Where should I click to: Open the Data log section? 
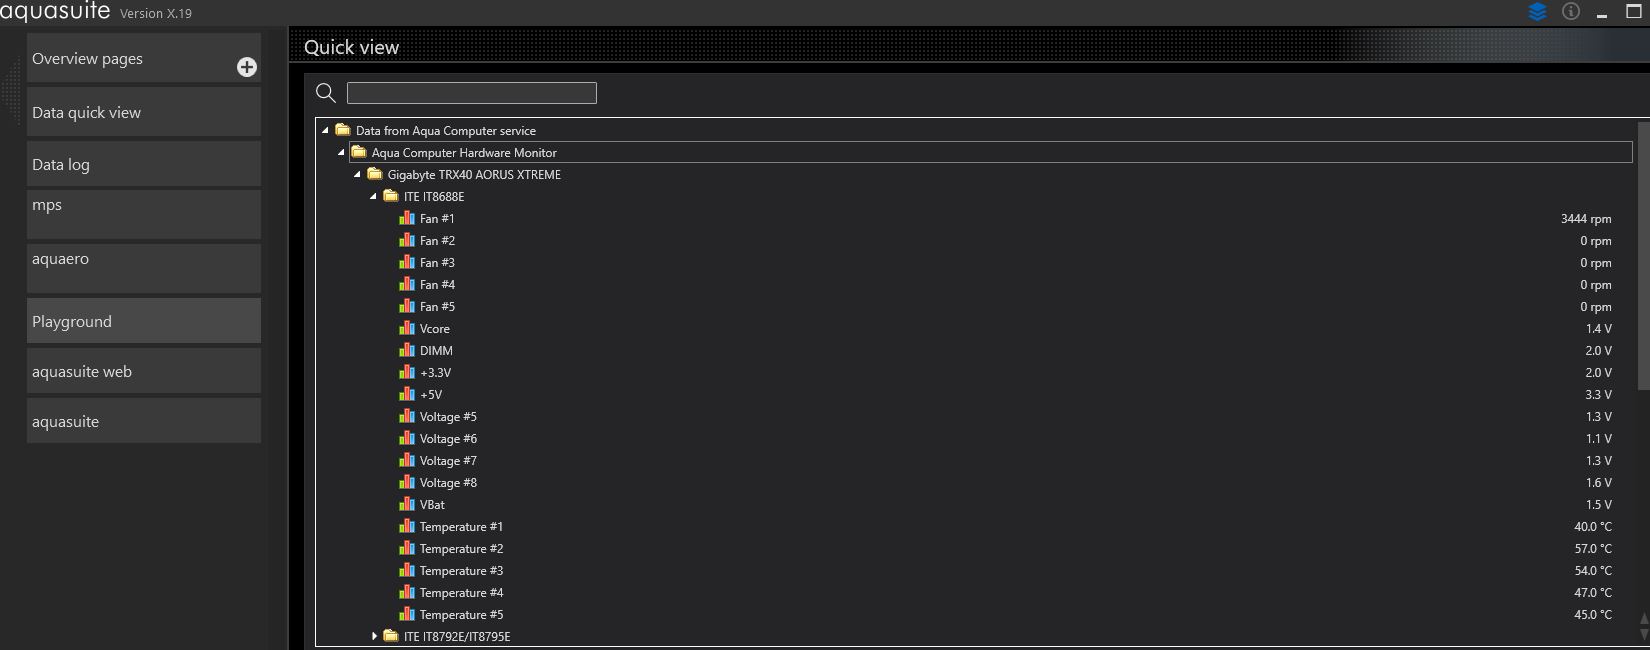tap(144, 164)
